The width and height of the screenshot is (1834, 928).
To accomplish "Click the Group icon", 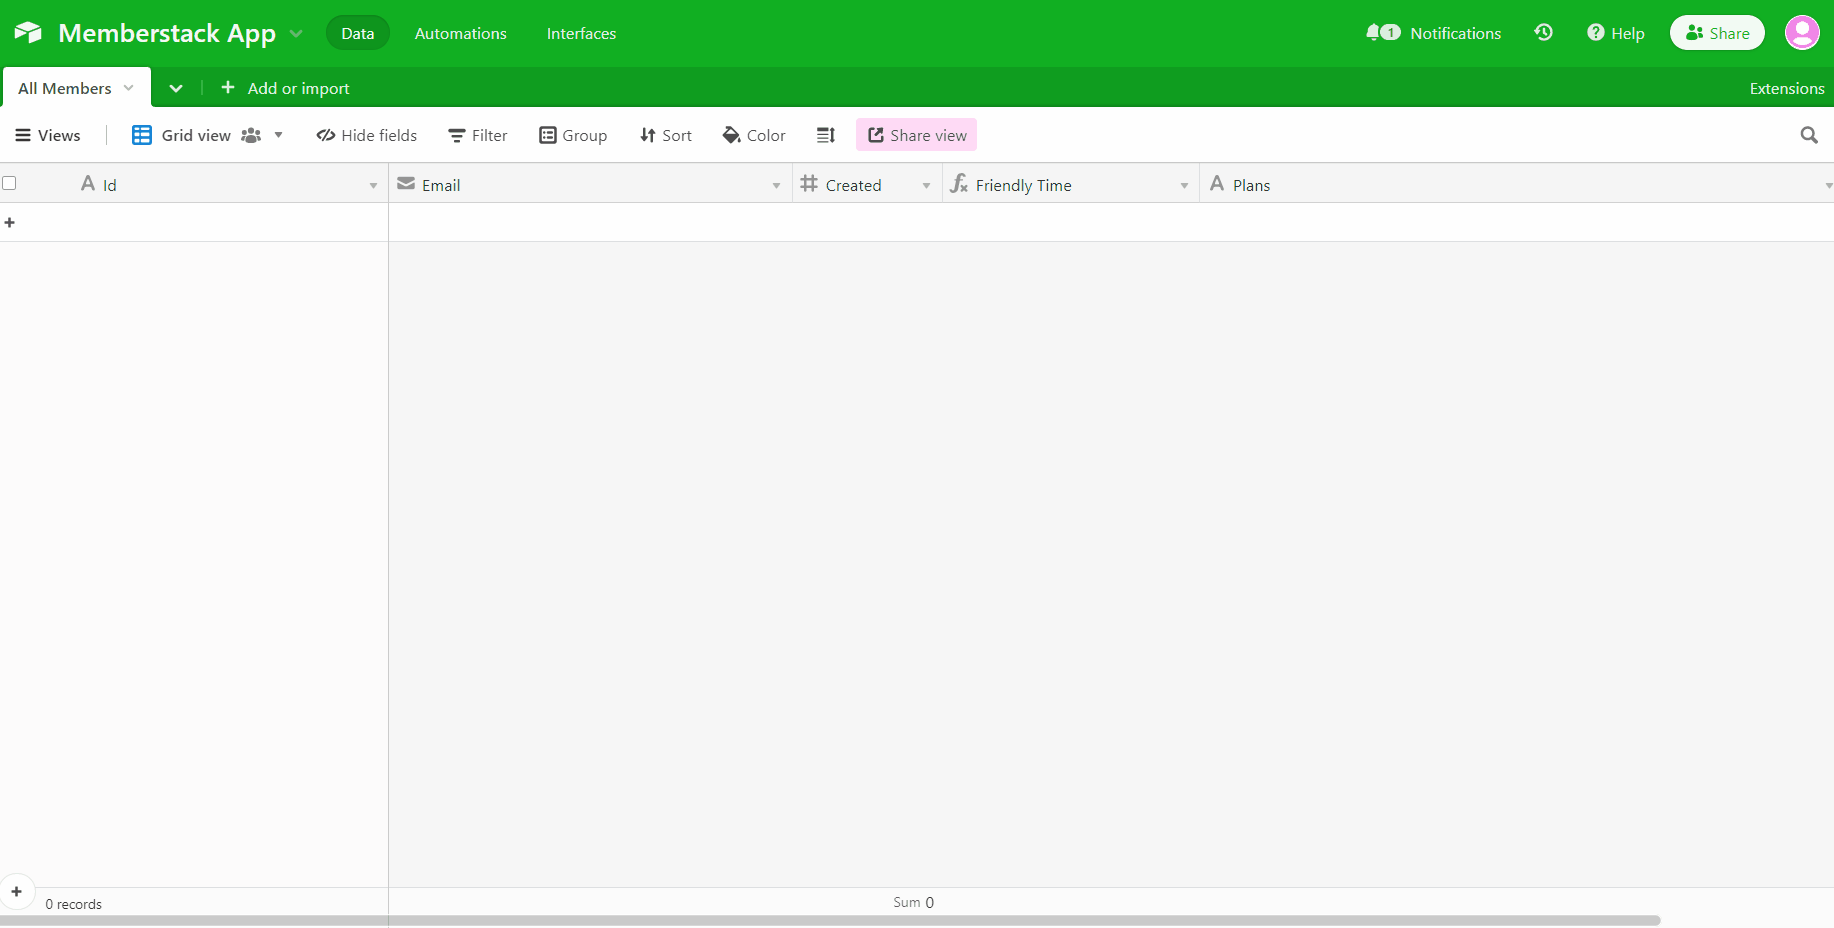I will tap(548, 135).
